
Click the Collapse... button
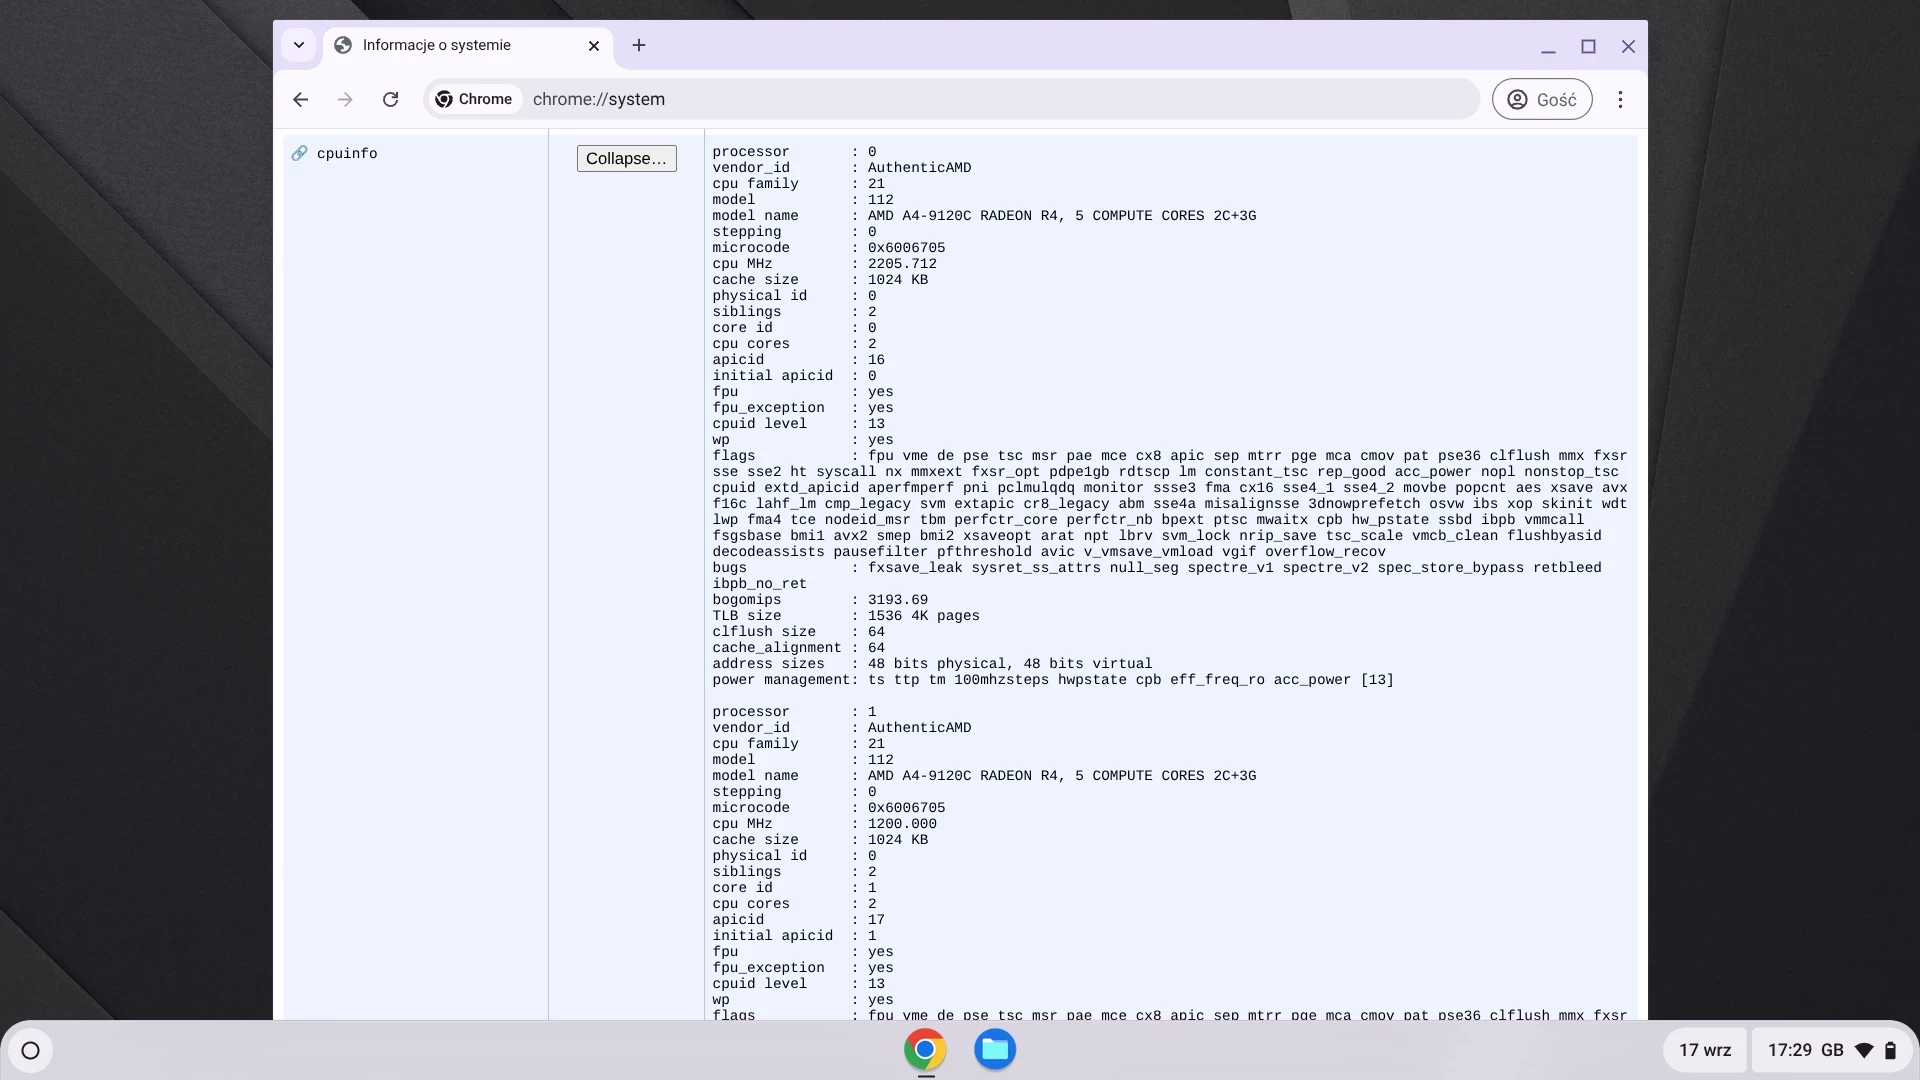point(626,158)
